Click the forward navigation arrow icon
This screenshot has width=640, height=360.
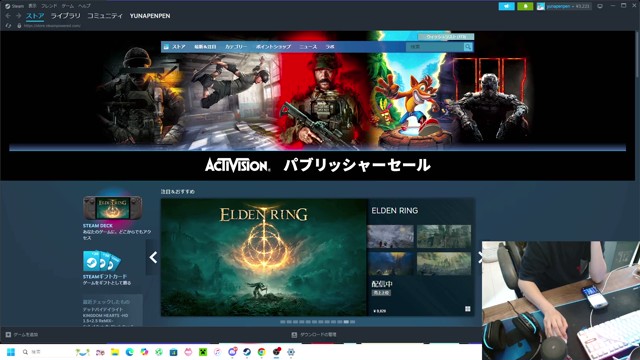point(18,16)
